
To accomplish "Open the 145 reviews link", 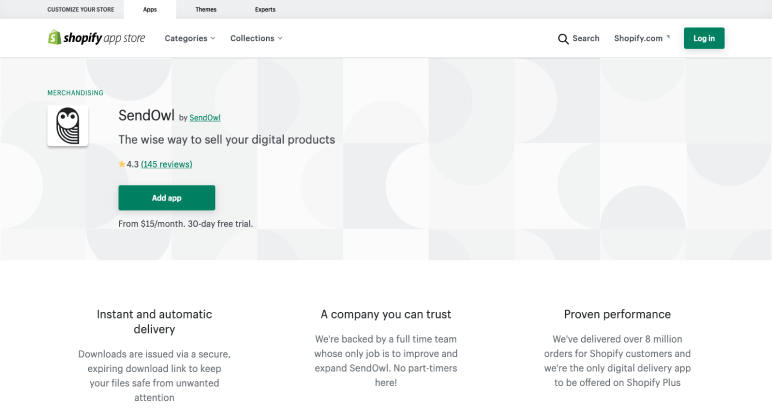I will (166, 164).
